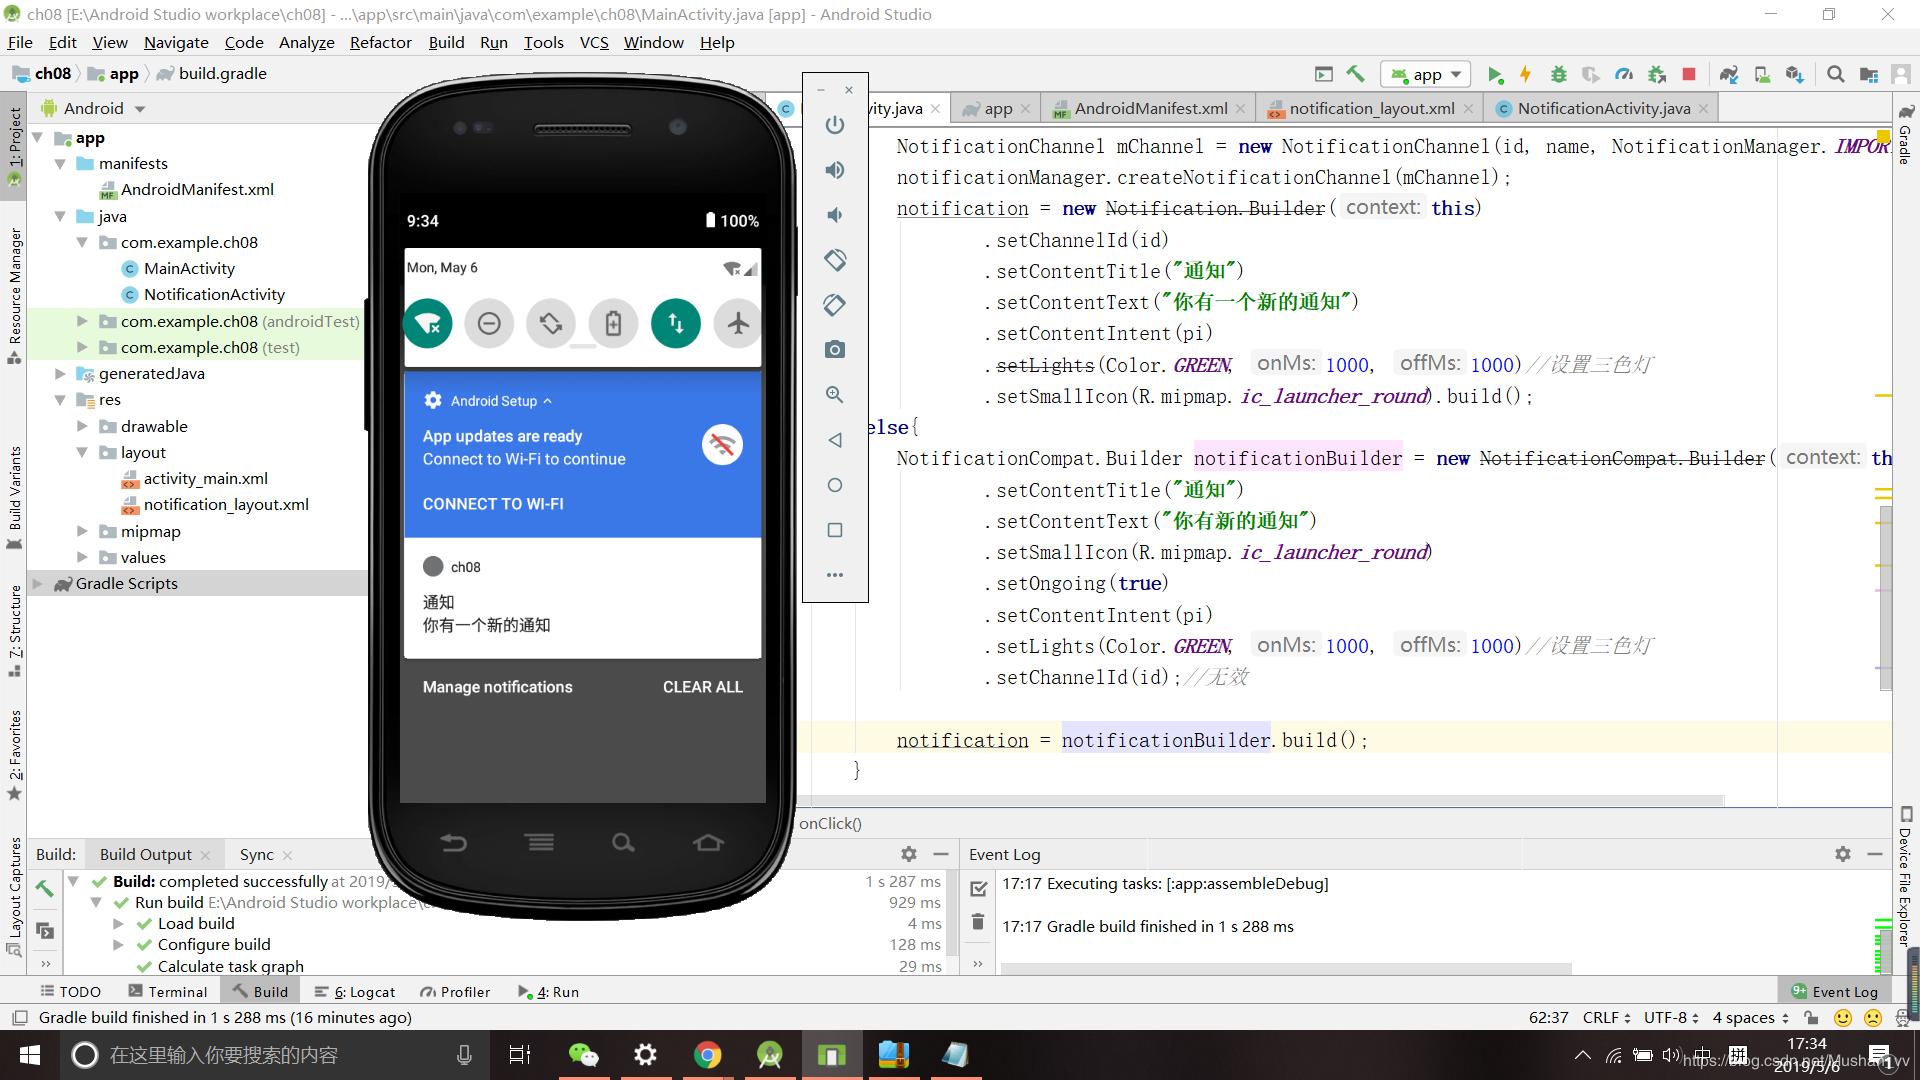Open the SDK Manager download icon

coord(1796,73)
